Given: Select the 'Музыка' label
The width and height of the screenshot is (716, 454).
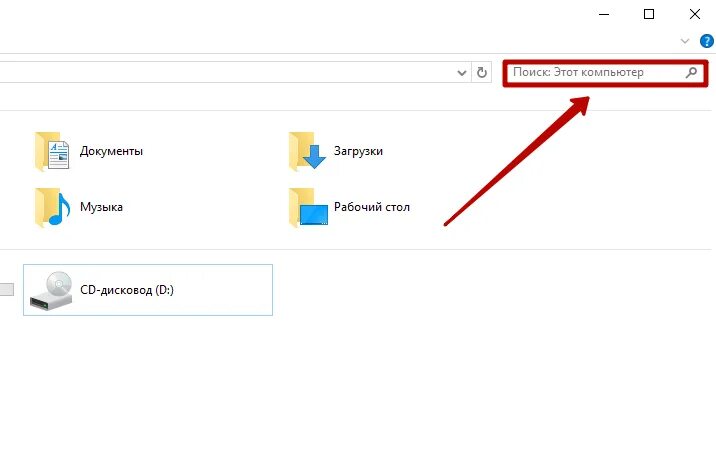Looking at the screenshot, I should coord(101,207).
